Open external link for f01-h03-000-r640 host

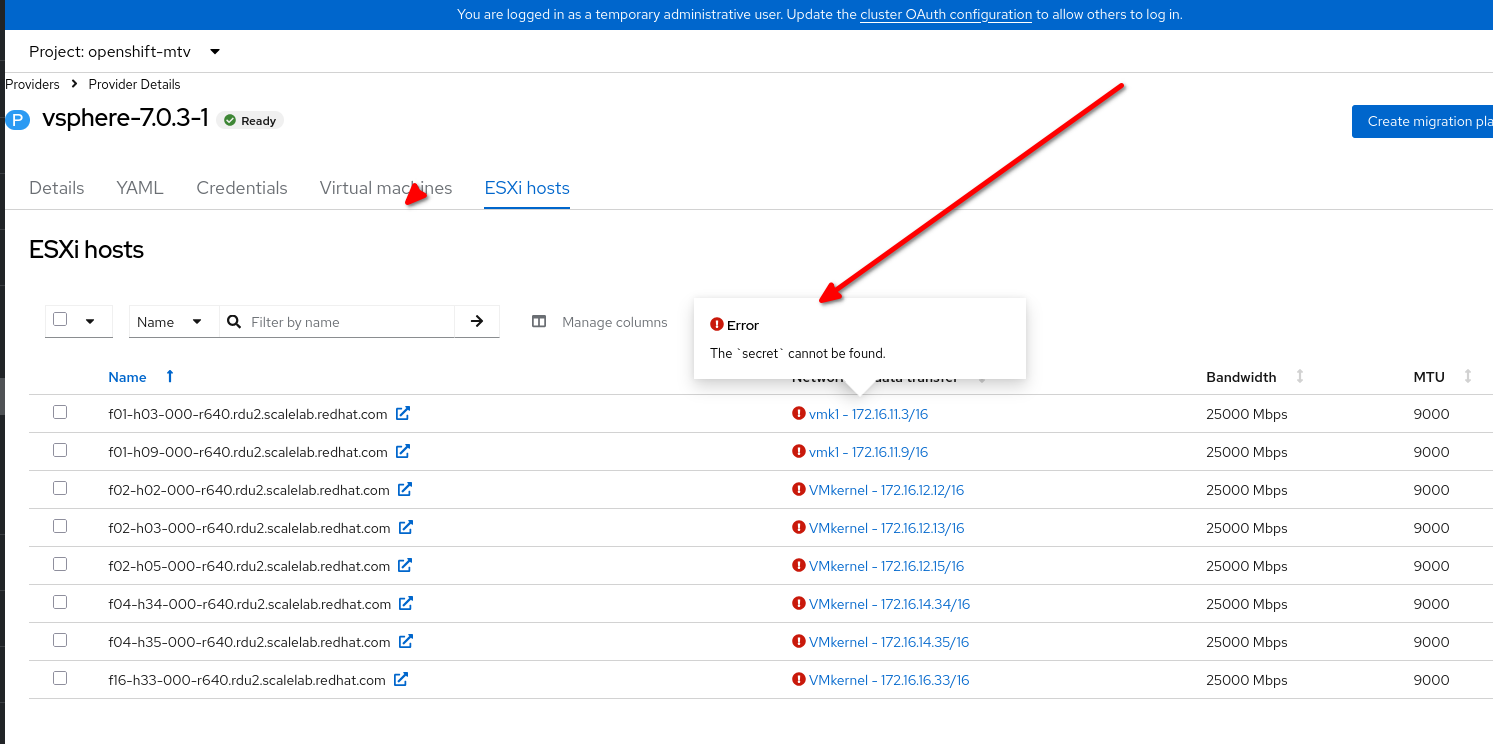(403, 413)
